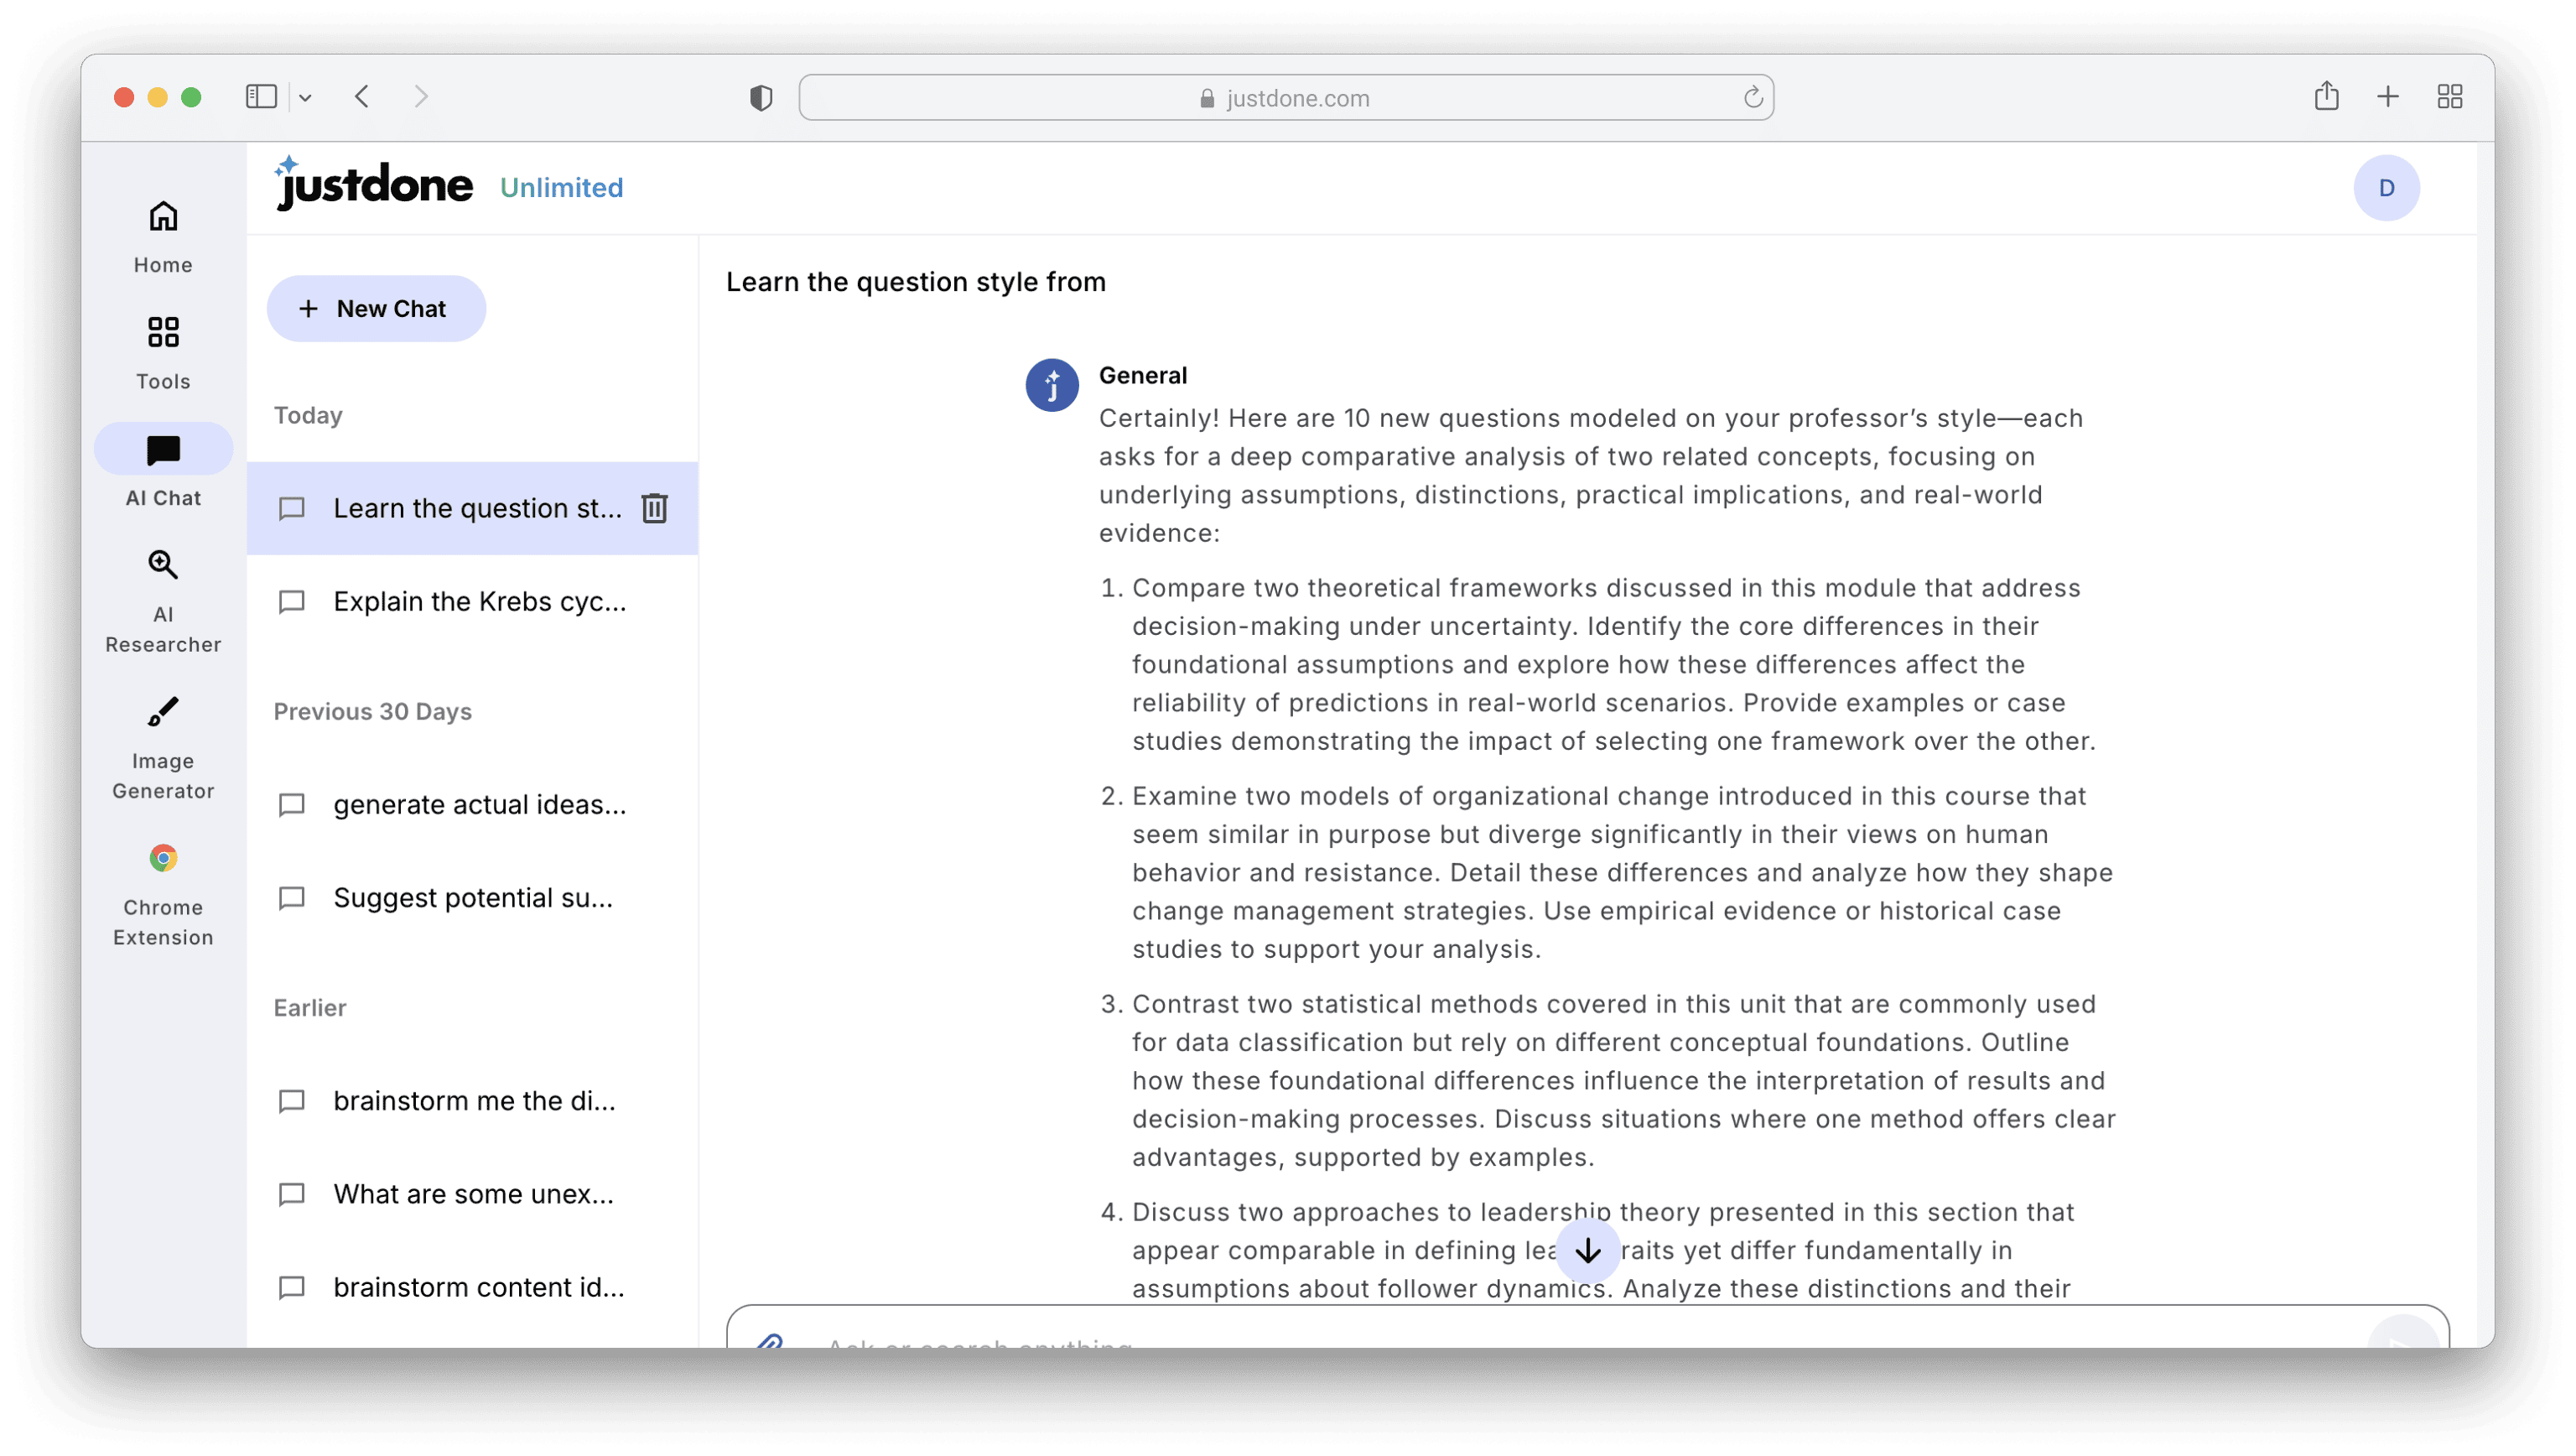The height and width of the screenshot is (1456, 2576).
Task: Click the scroll-to-bottom arrow button
Action: click(x=1587, y=1250)
